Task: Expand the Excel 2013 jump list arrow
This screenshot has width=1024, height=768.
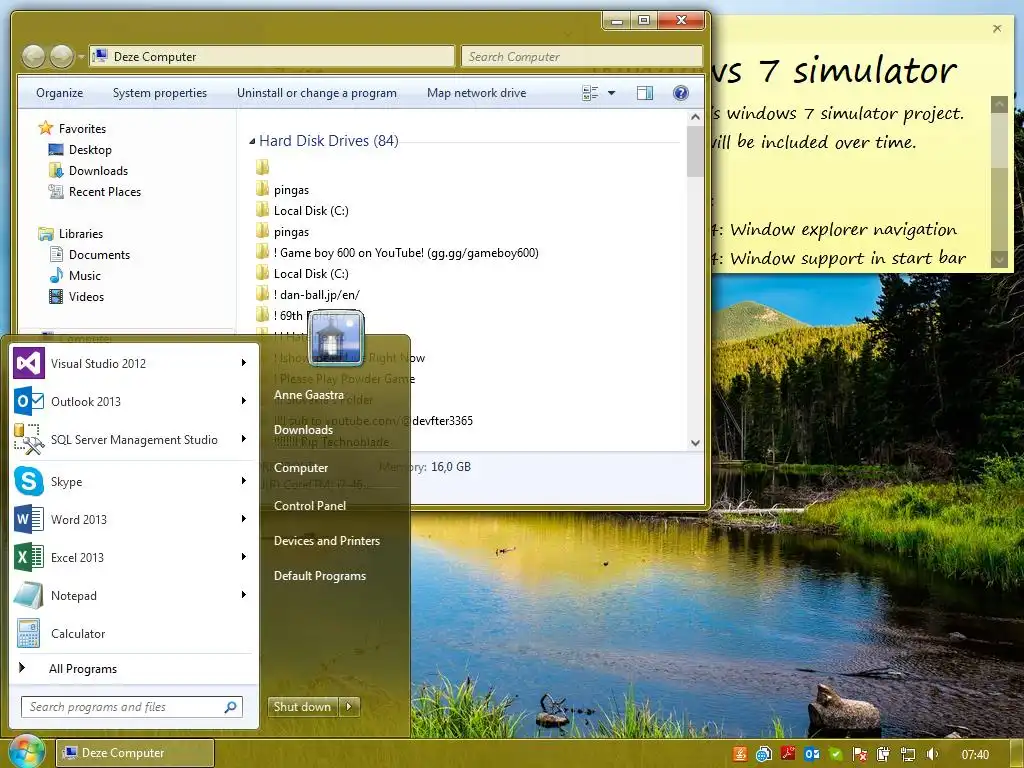Action: point(244,556)
